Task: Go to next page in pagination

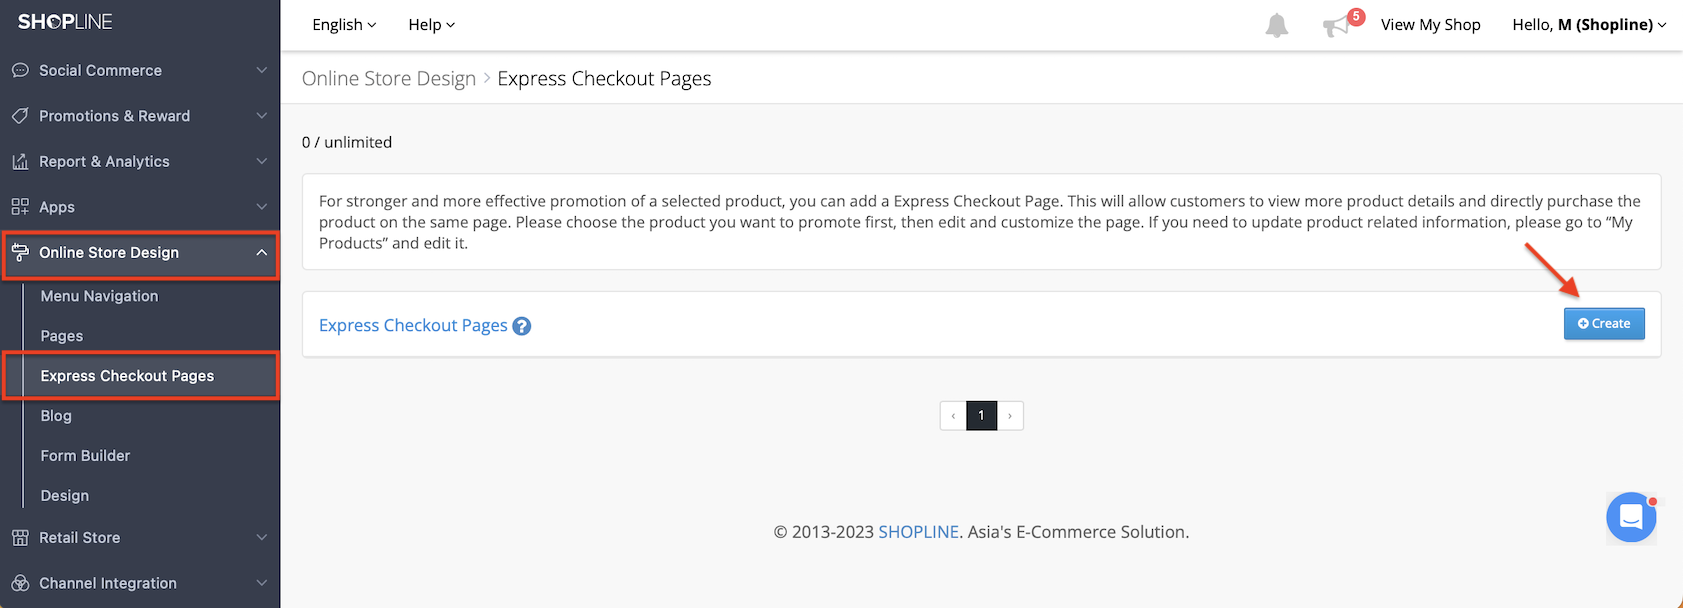Action: (x=1010, y=416)
